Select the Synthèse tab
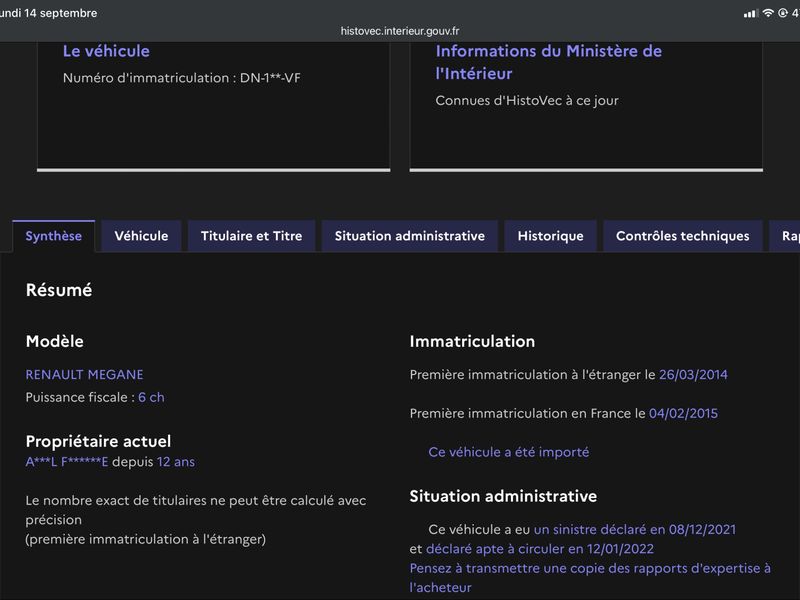 (54, 236)
